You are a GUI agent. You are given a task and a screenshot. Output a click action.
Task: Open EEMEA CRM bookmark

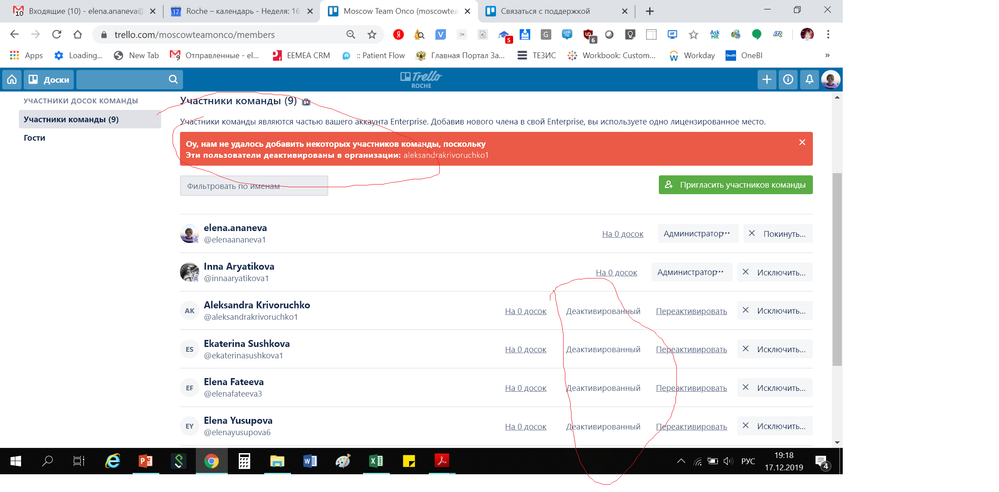coord(301,55)
